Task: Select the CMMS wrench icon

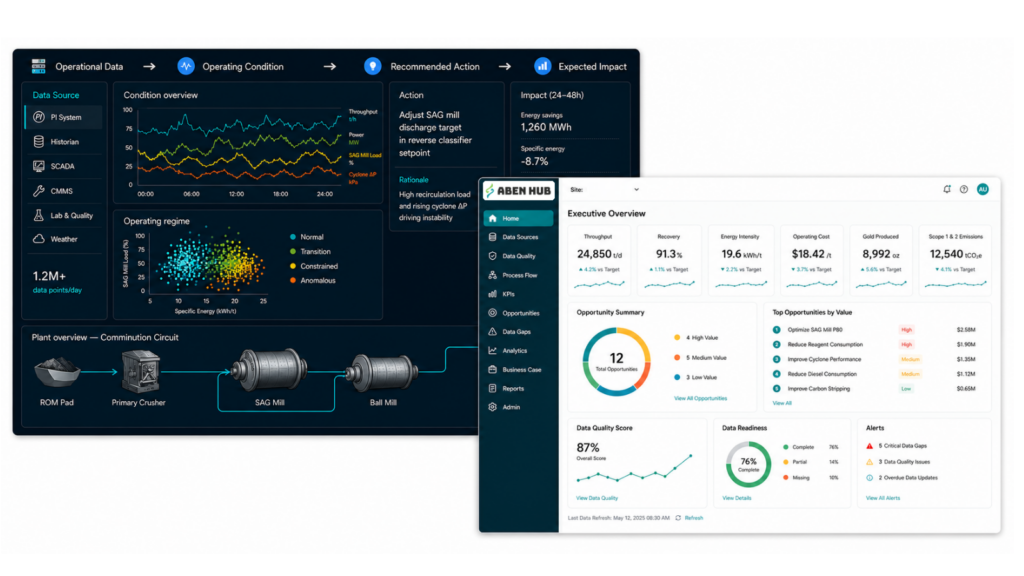Action: (x=39, y=191)
